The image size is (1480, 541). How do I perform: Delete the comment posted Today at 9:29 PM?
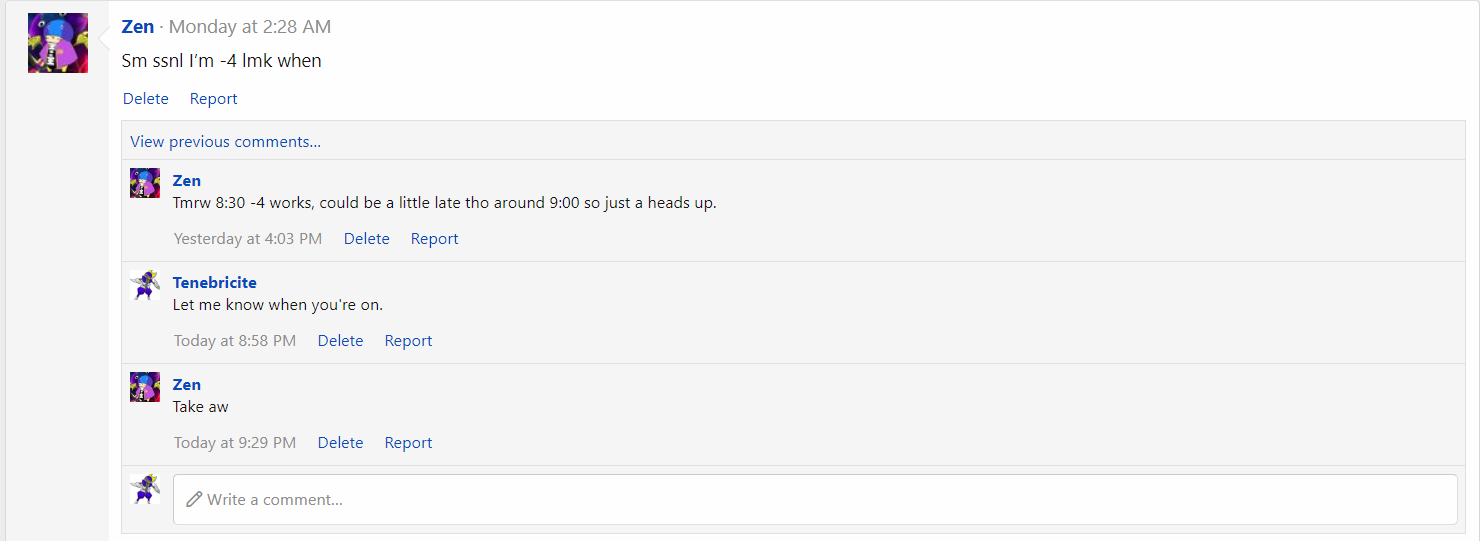pos(341,442)
